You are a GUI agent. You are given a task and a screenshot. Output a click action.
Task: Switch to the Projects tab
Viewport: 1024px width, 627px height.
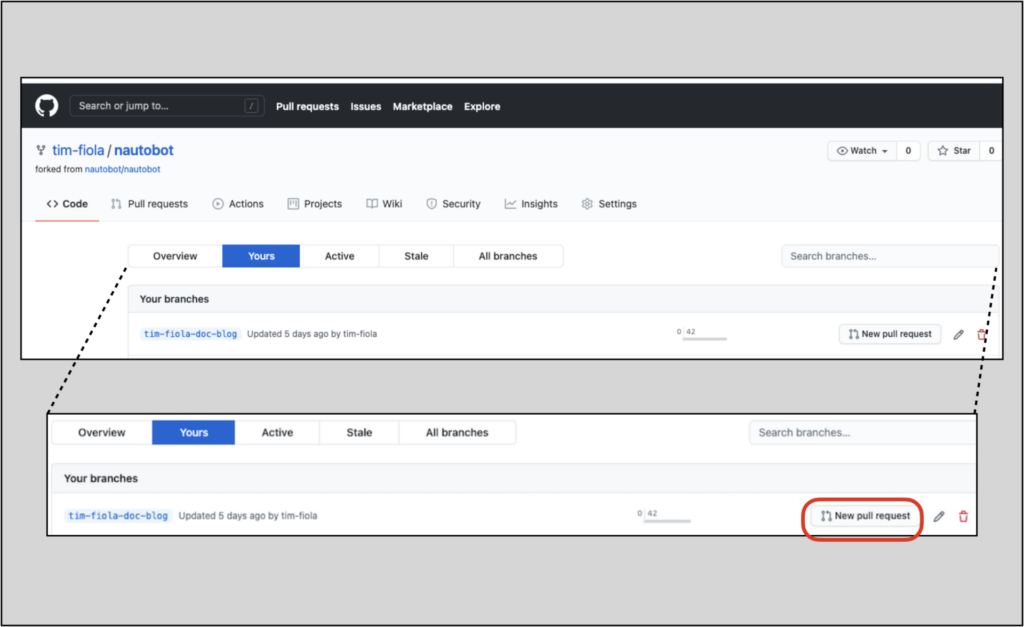(315, 204)
